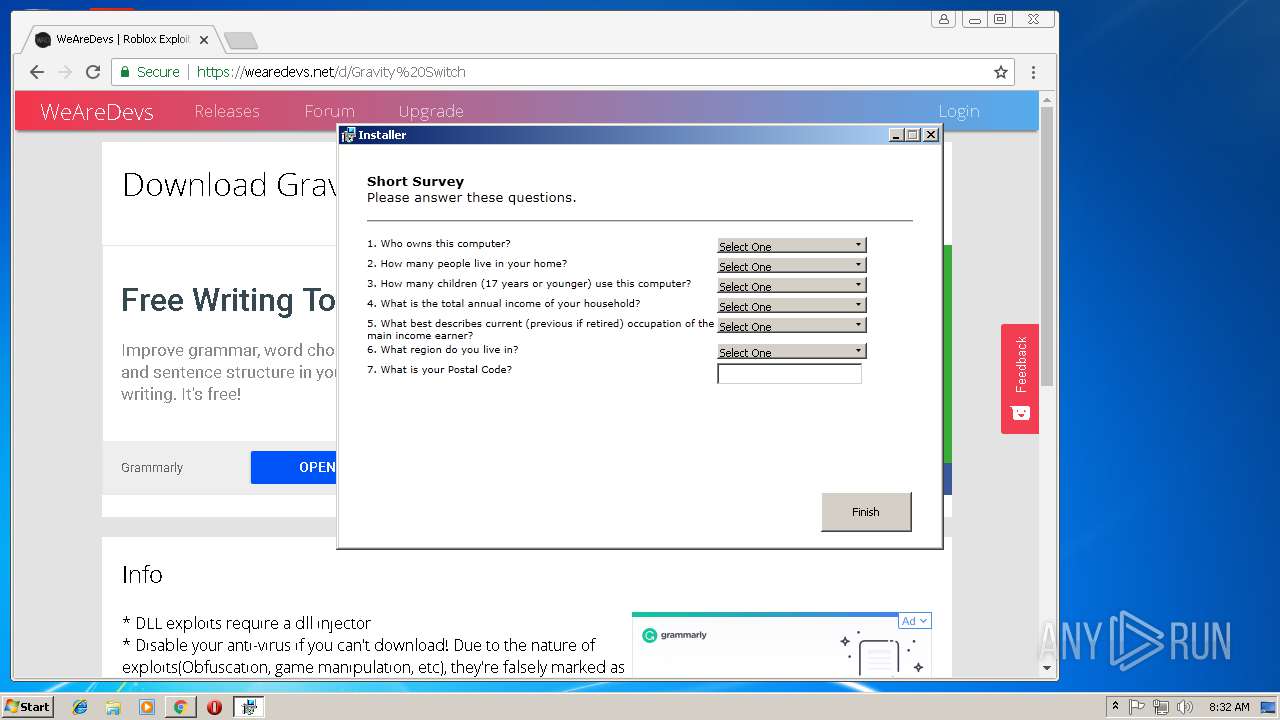
Task: Minimize the Installer window
Action: (896, 135)
